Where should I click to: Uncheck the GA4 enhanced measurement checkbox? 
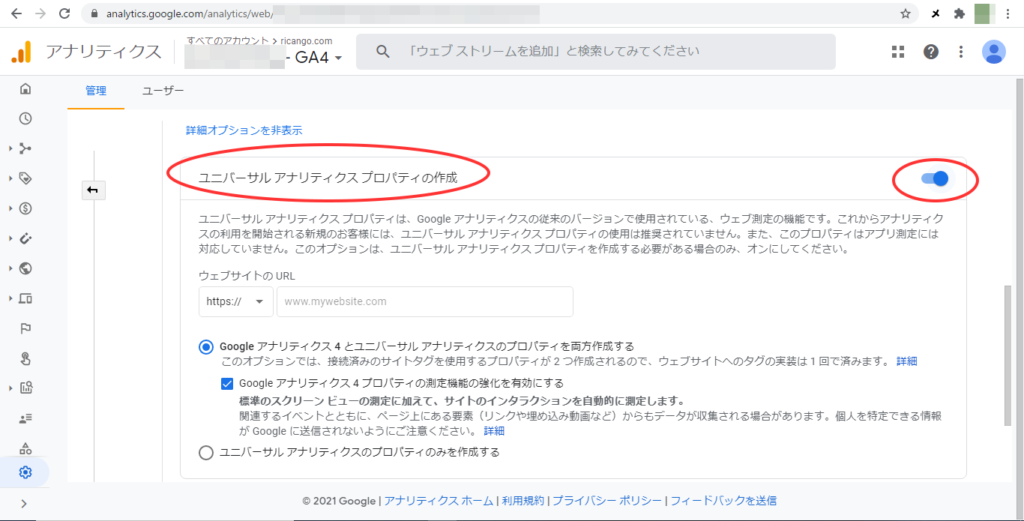pyautogui.click(x=227, y=383)
